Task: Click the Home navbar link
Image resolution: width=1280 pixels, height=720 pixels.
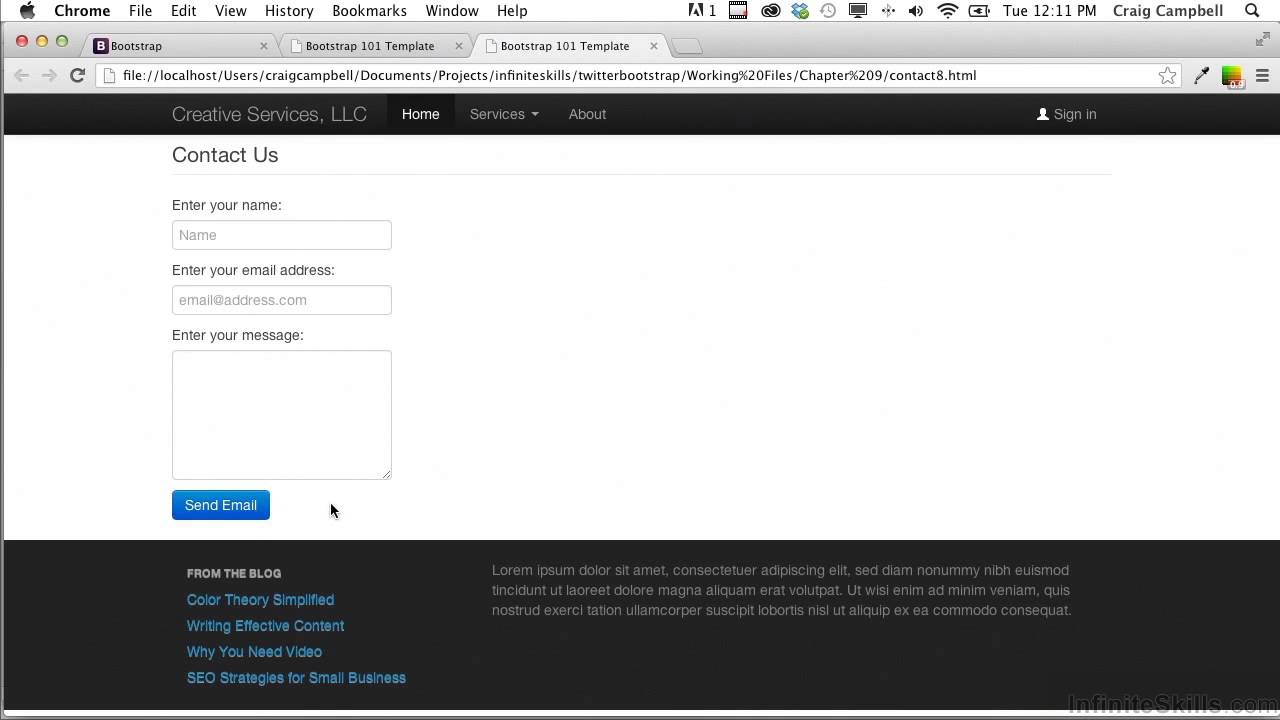Action: [x=420, y=114]
